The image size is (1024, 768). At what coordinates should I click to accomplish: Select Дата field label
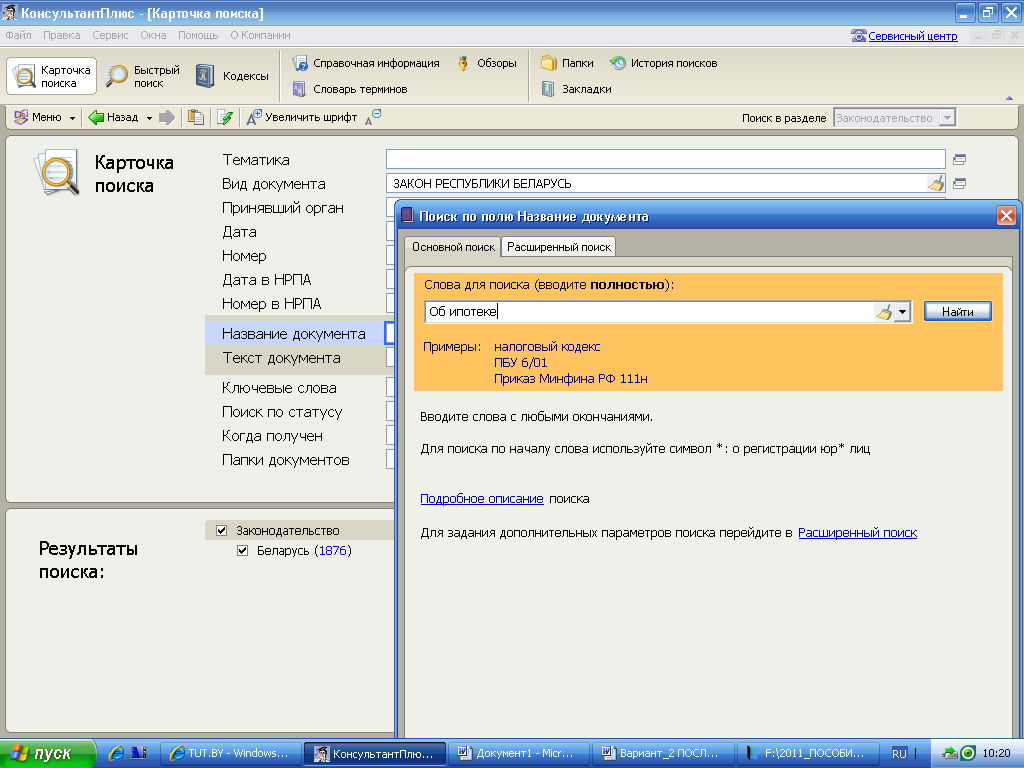pyautogui.click(x=239, y=232)
